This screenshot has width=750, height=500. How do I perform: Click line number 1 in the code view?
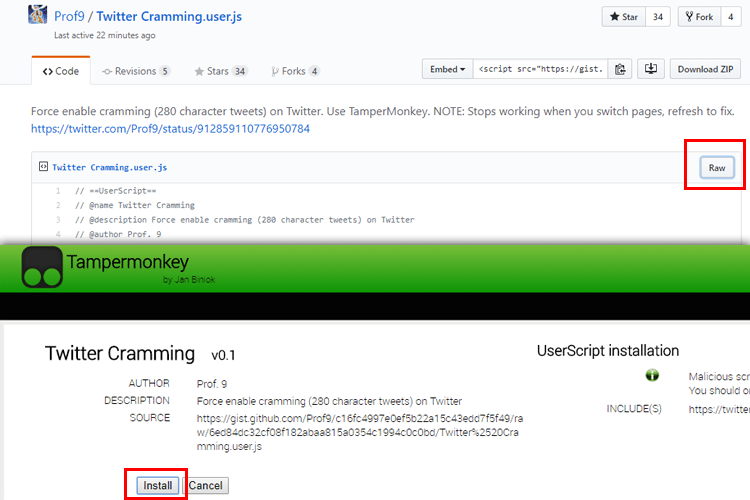point(58,190)
